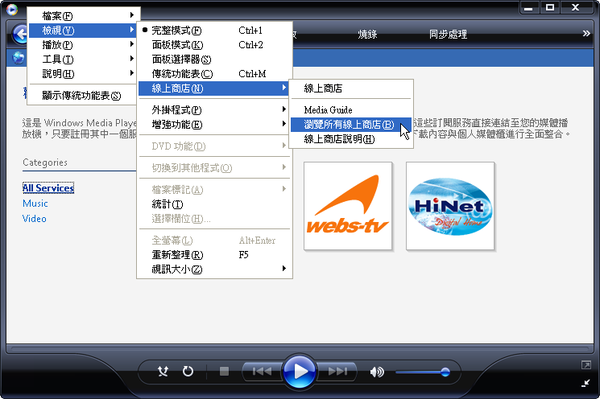Click the Next track button
Screen dimensions: 600x399
(x=338, y=371)
